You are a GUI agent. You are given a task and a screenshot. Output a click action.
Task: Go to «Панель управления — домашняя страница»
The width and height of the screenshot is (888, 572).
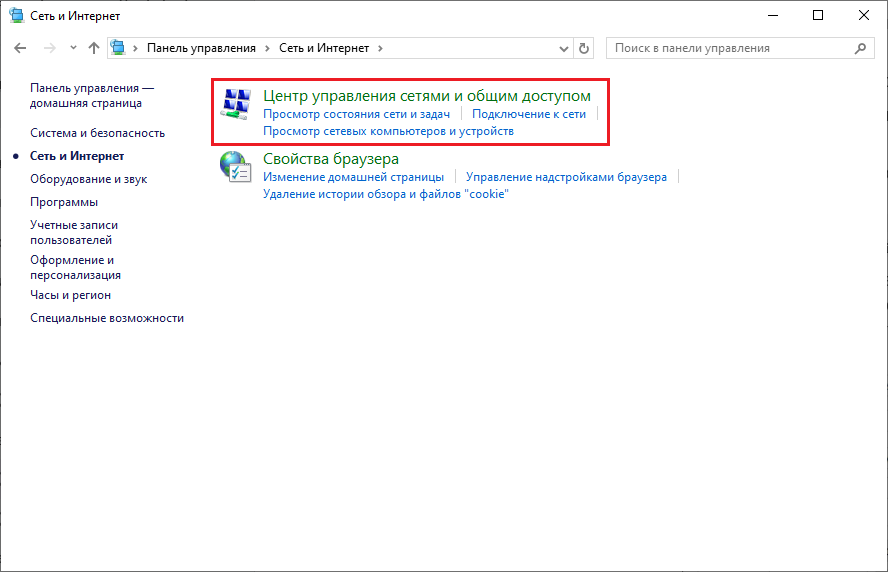coord(91,95)
